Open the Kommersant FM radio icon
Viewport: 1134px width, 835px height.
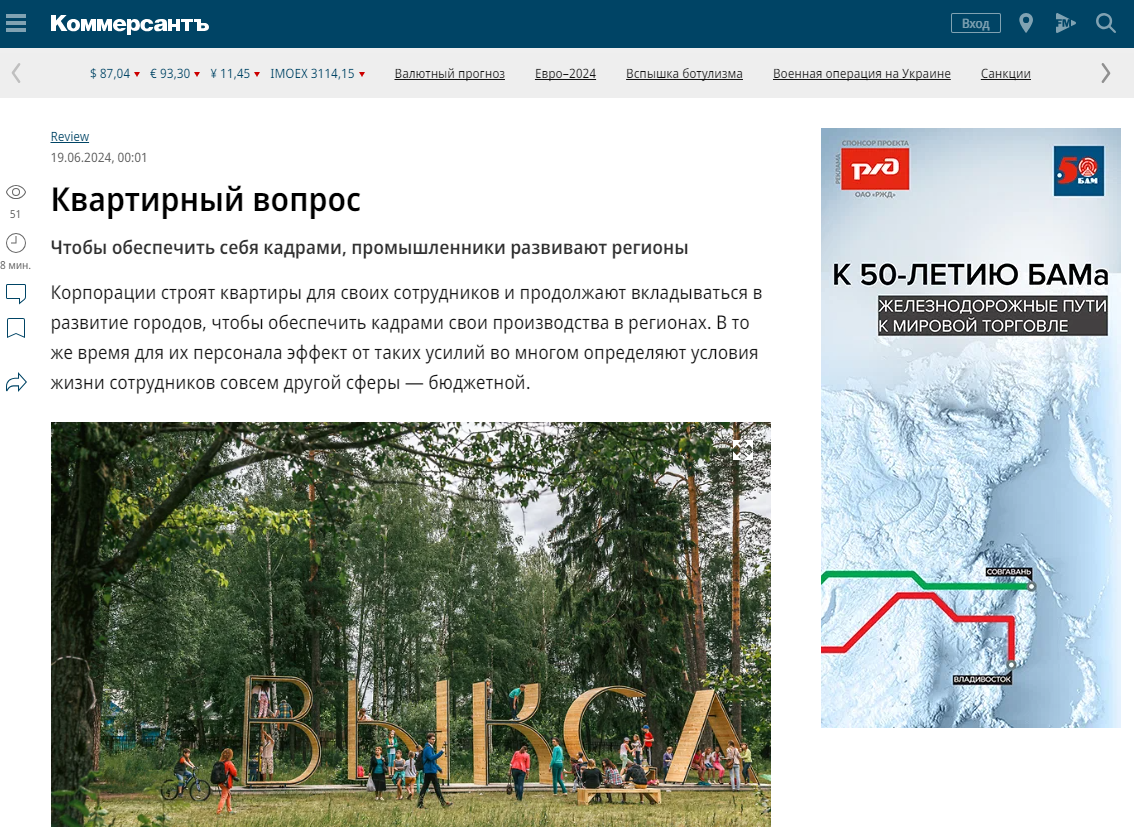click(x=1065, y=24)
